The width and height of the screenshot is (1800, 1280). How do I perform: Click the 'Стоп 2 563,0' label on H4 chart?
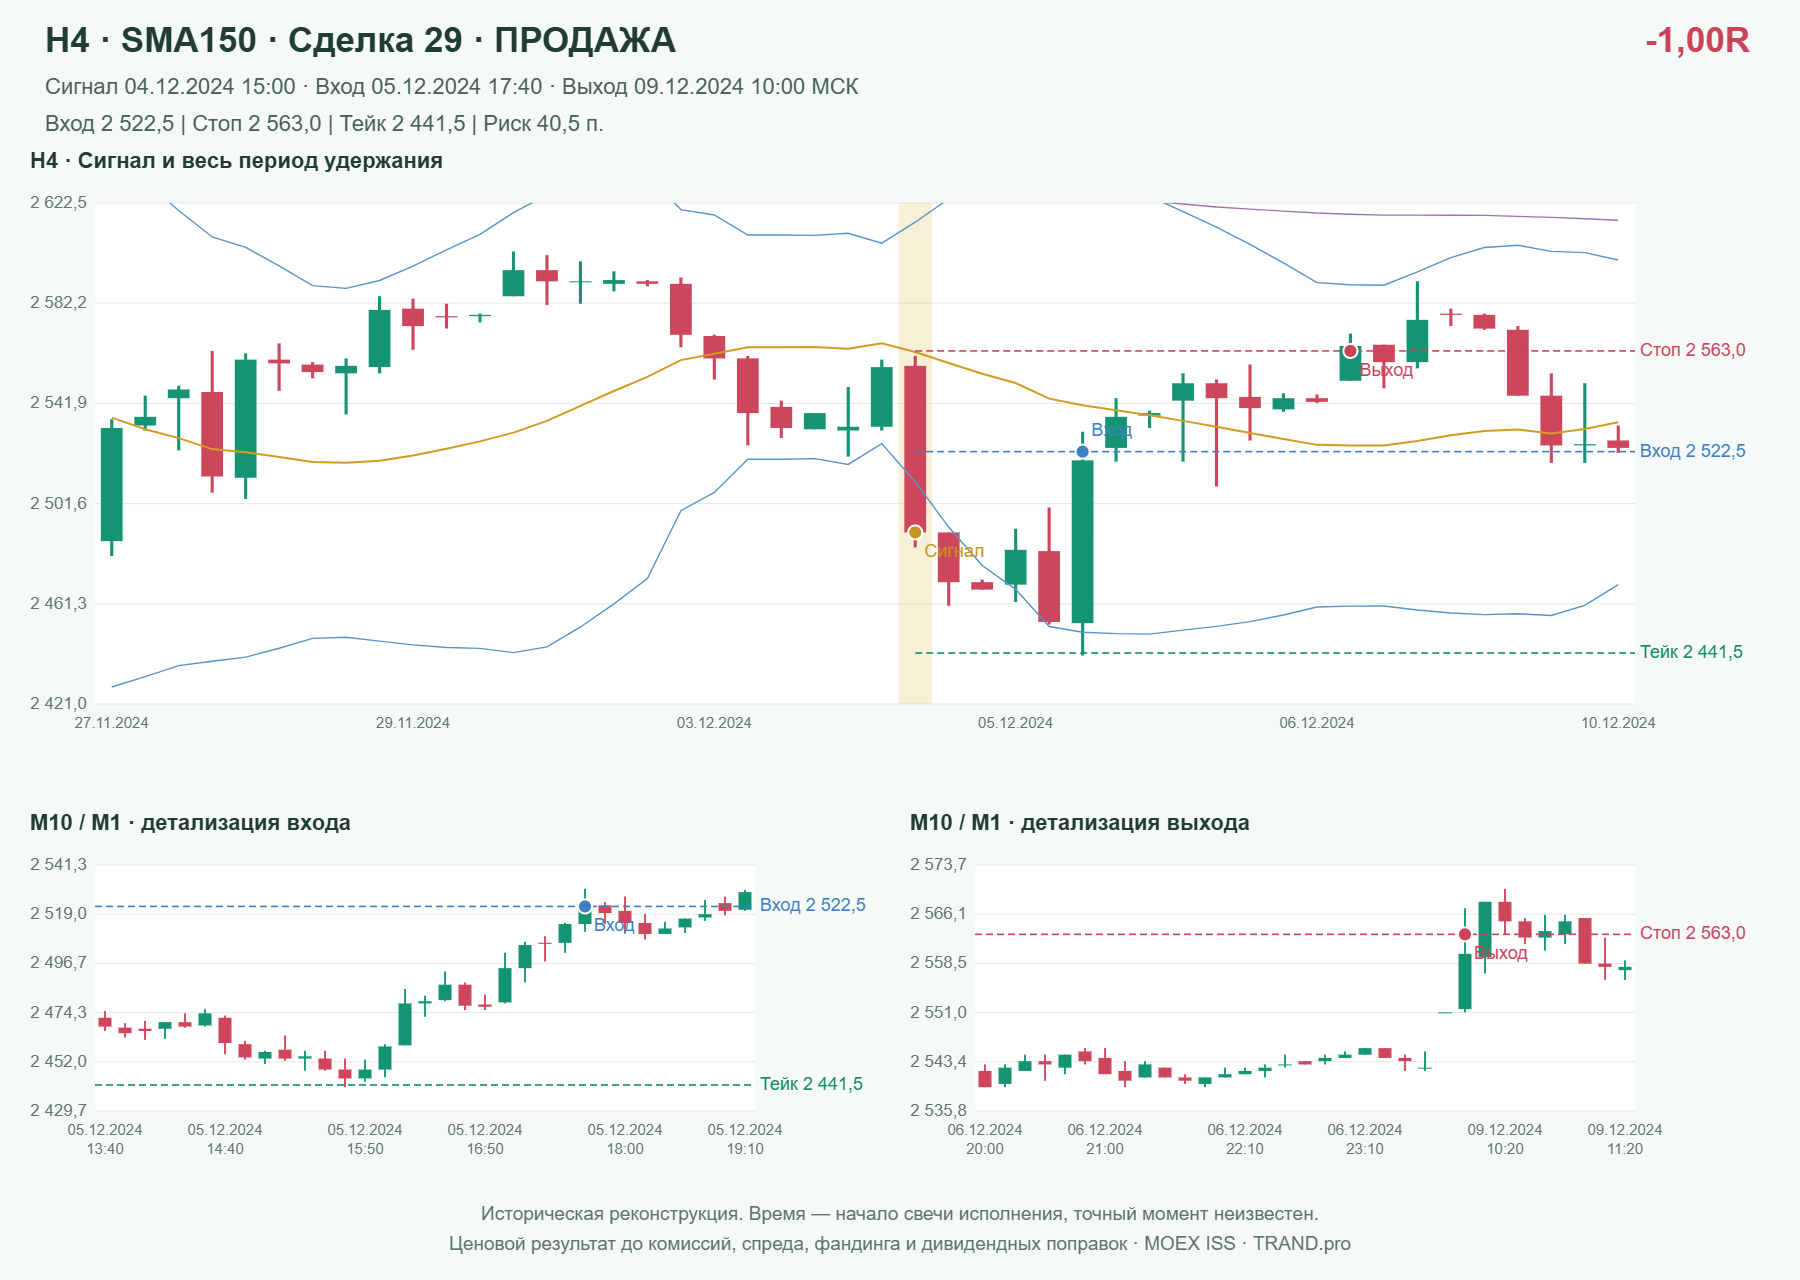[1692, 350]
